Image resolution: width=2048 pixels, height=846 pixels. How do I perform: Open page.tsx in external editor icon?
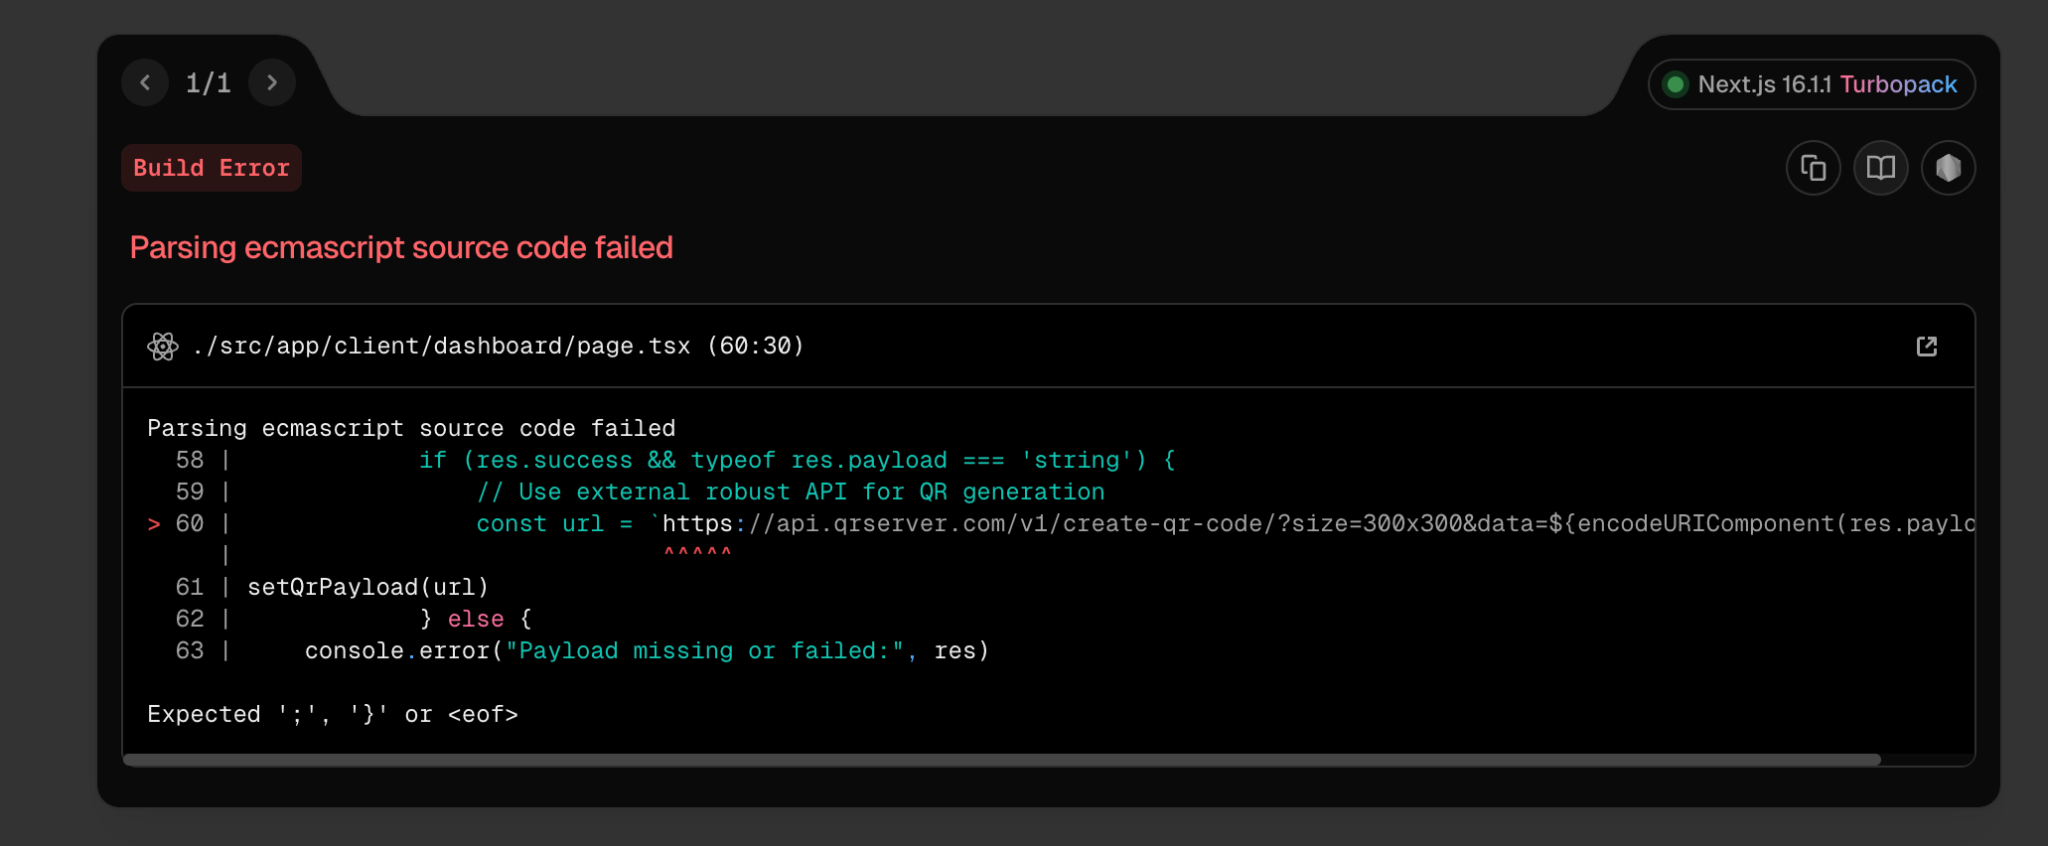1926,346
